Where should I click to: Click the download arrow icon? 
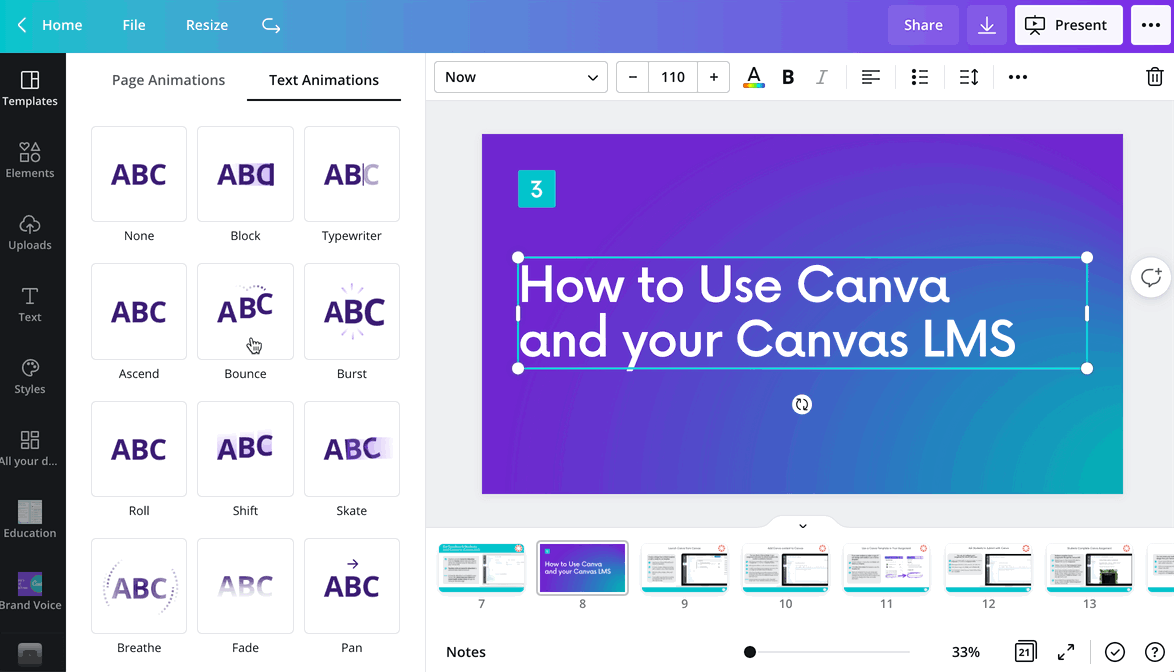987,25
